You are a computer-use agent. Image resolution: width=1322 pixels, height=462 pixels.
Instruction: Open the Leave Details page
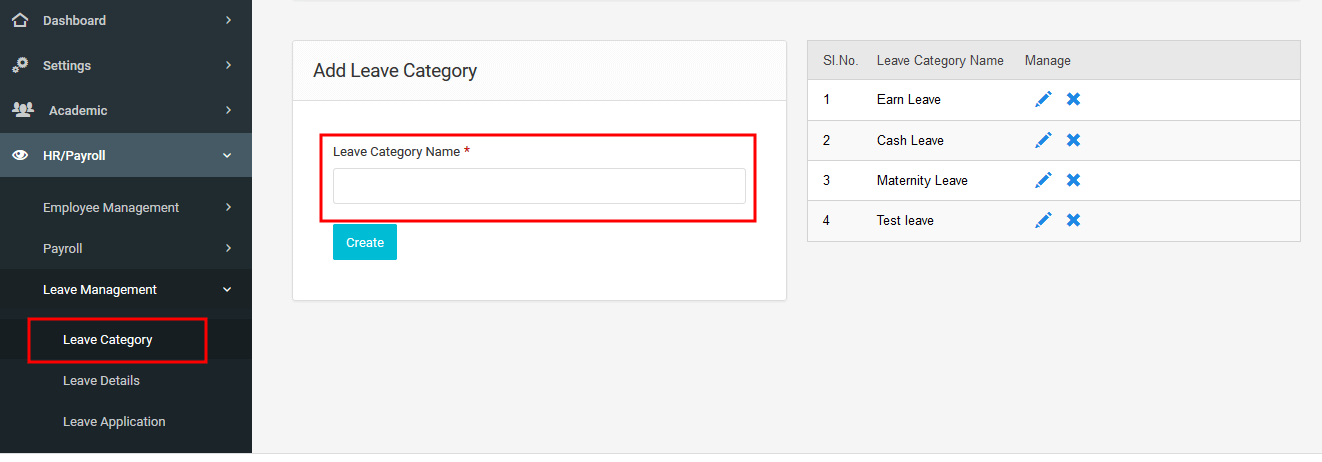click(101, 380)
